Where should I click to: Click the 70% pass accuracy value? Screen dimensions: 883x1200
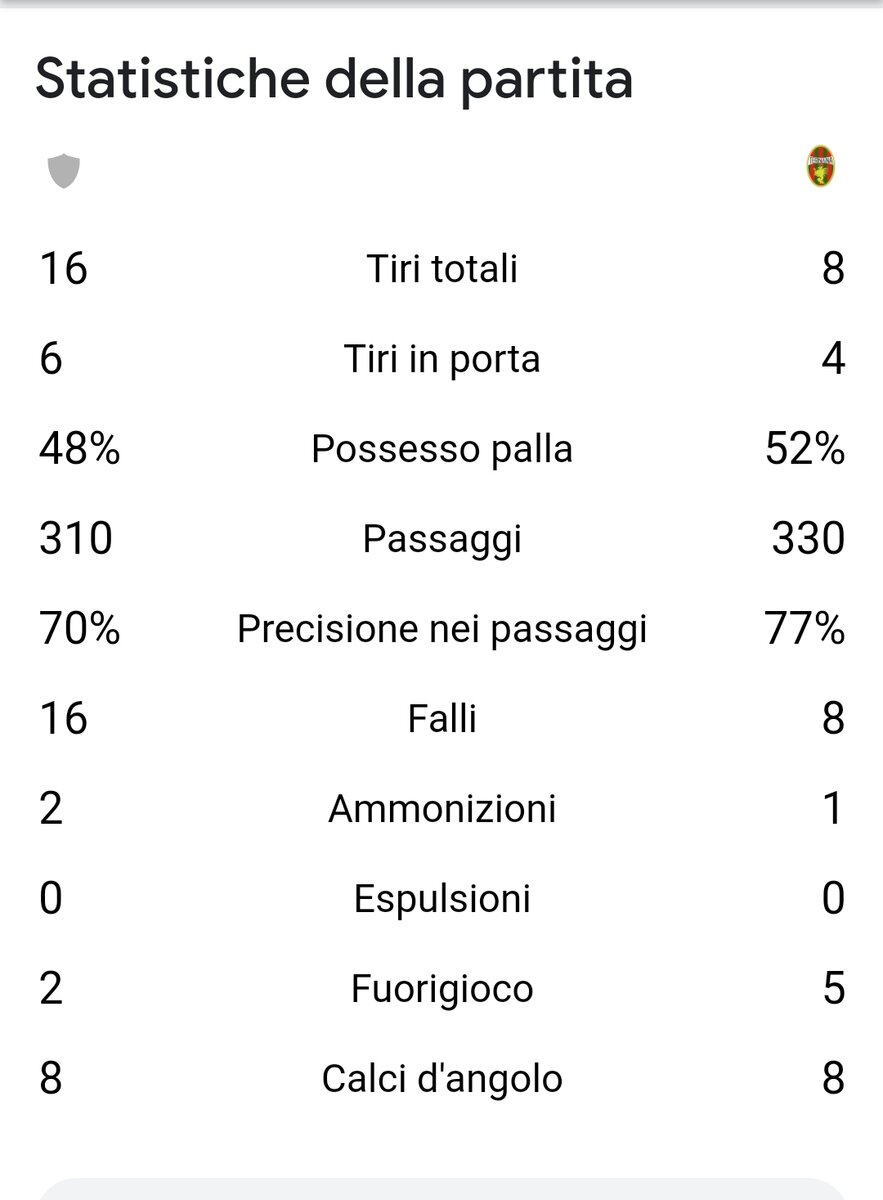point(79,629)
